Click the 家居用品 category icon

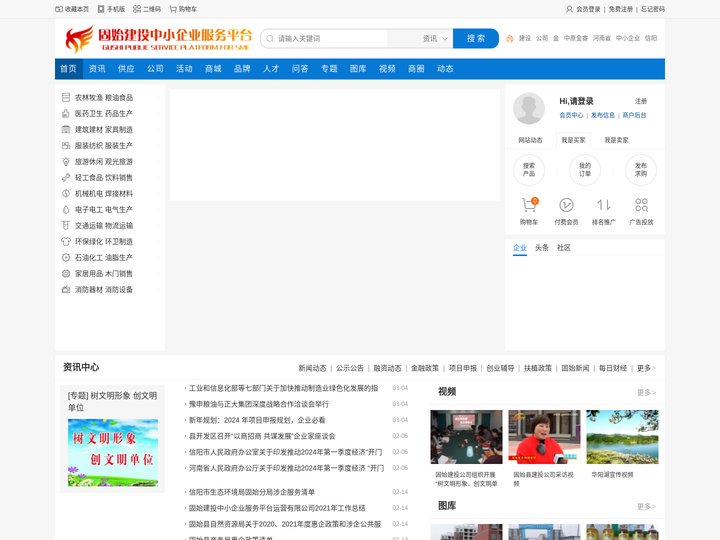pyautogui.click(x=66, y=273)
